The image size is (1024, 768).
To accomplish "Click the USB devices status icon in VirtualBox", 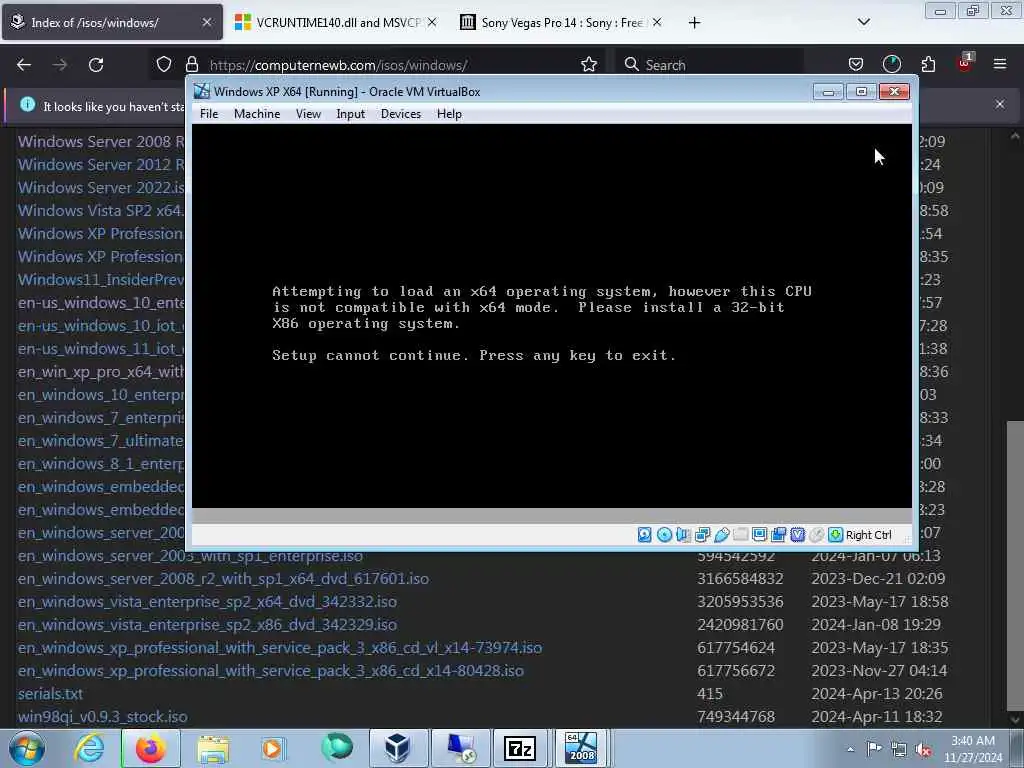I will 722,535.
